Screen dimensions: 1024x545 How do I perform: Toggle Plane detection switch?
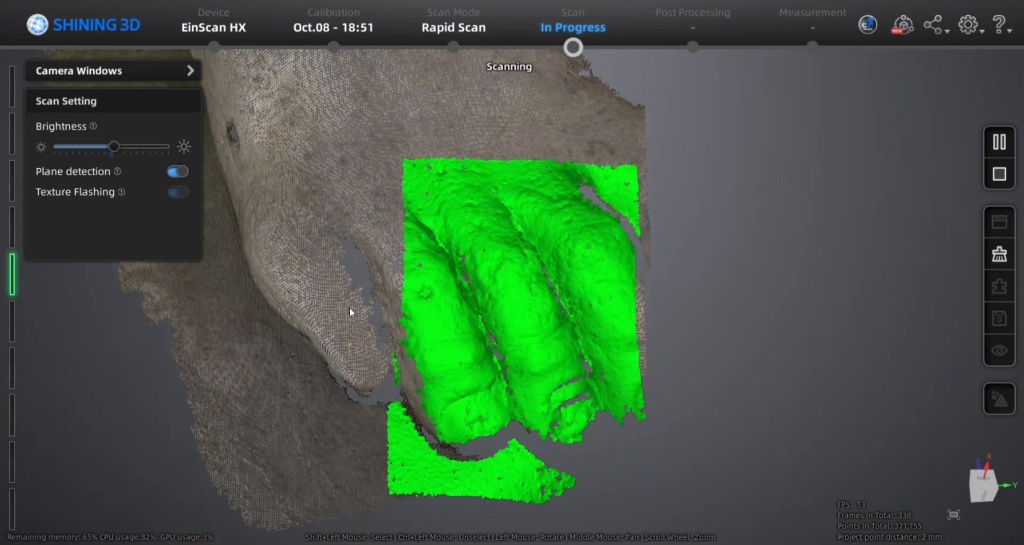[x=178, y=171]
